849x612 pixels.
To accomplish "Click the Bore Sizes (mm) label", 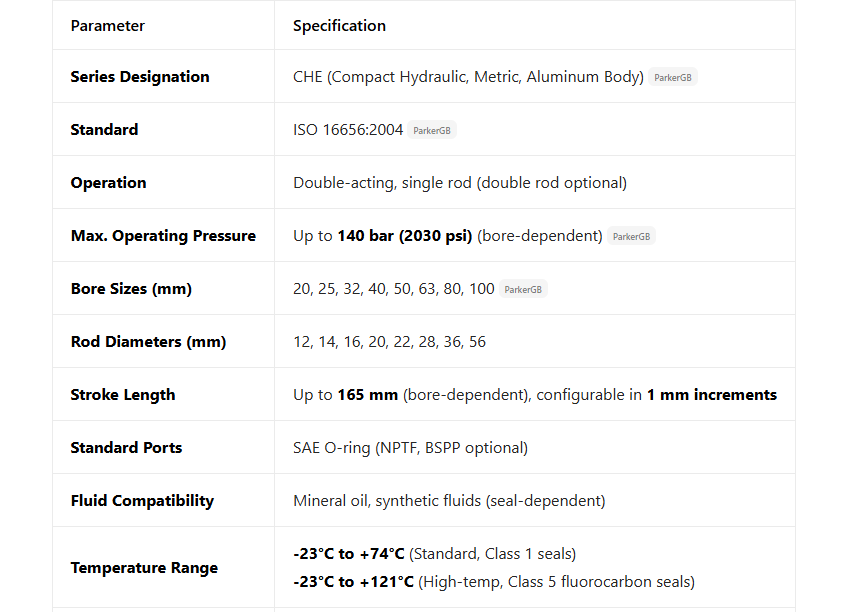I will click(x=131, y=289).
